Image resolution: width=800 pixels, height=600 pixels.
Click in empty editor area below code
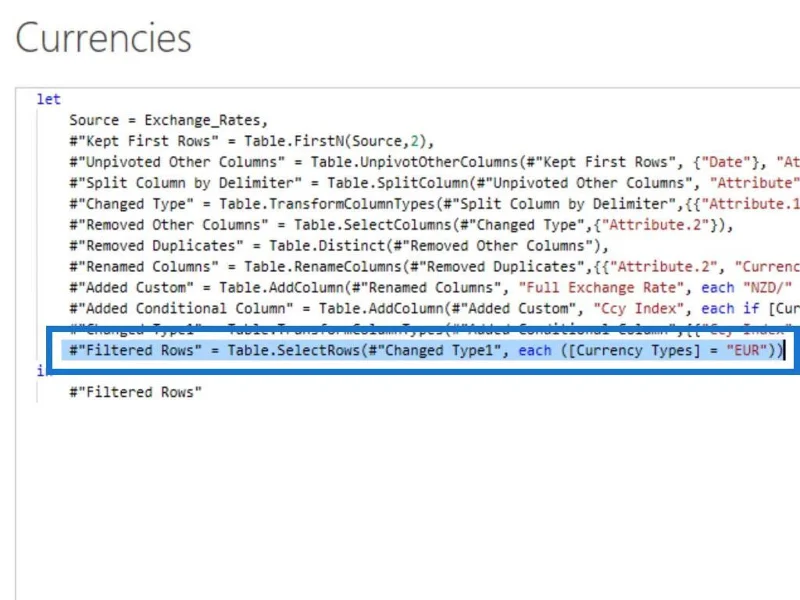tap(408, 500)
